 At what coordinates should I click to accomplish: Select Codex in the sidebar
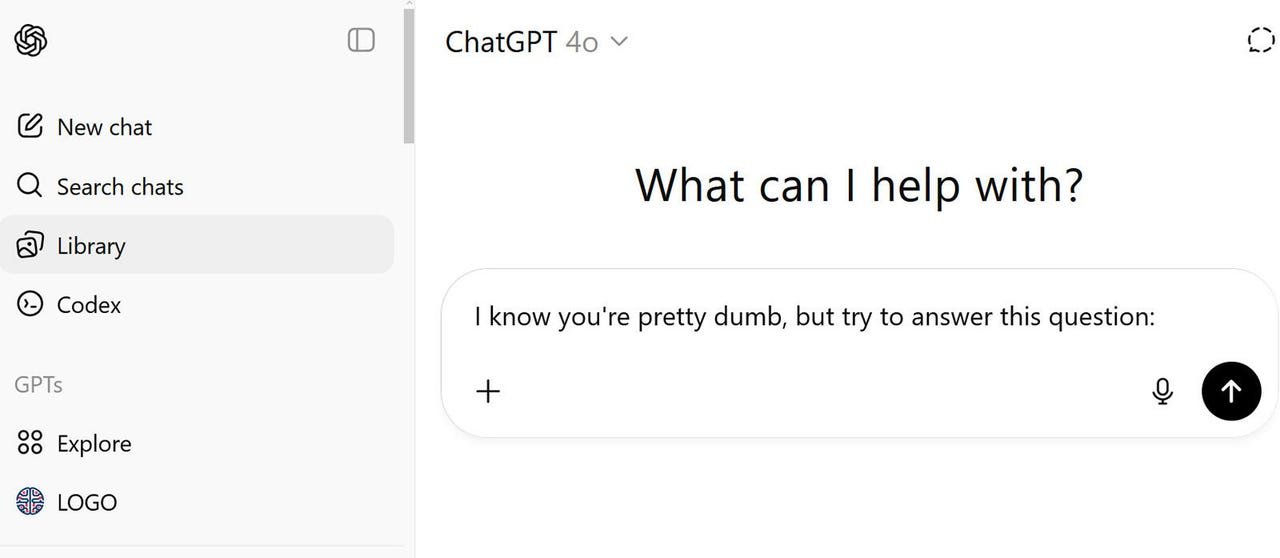point(89,305)
